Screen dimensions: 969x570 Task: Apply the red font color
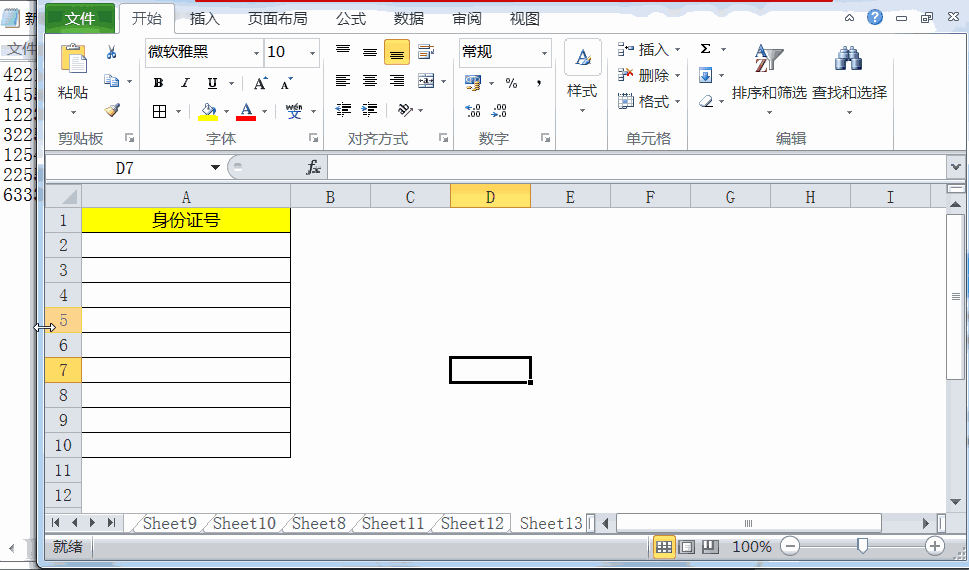point(246,111)
